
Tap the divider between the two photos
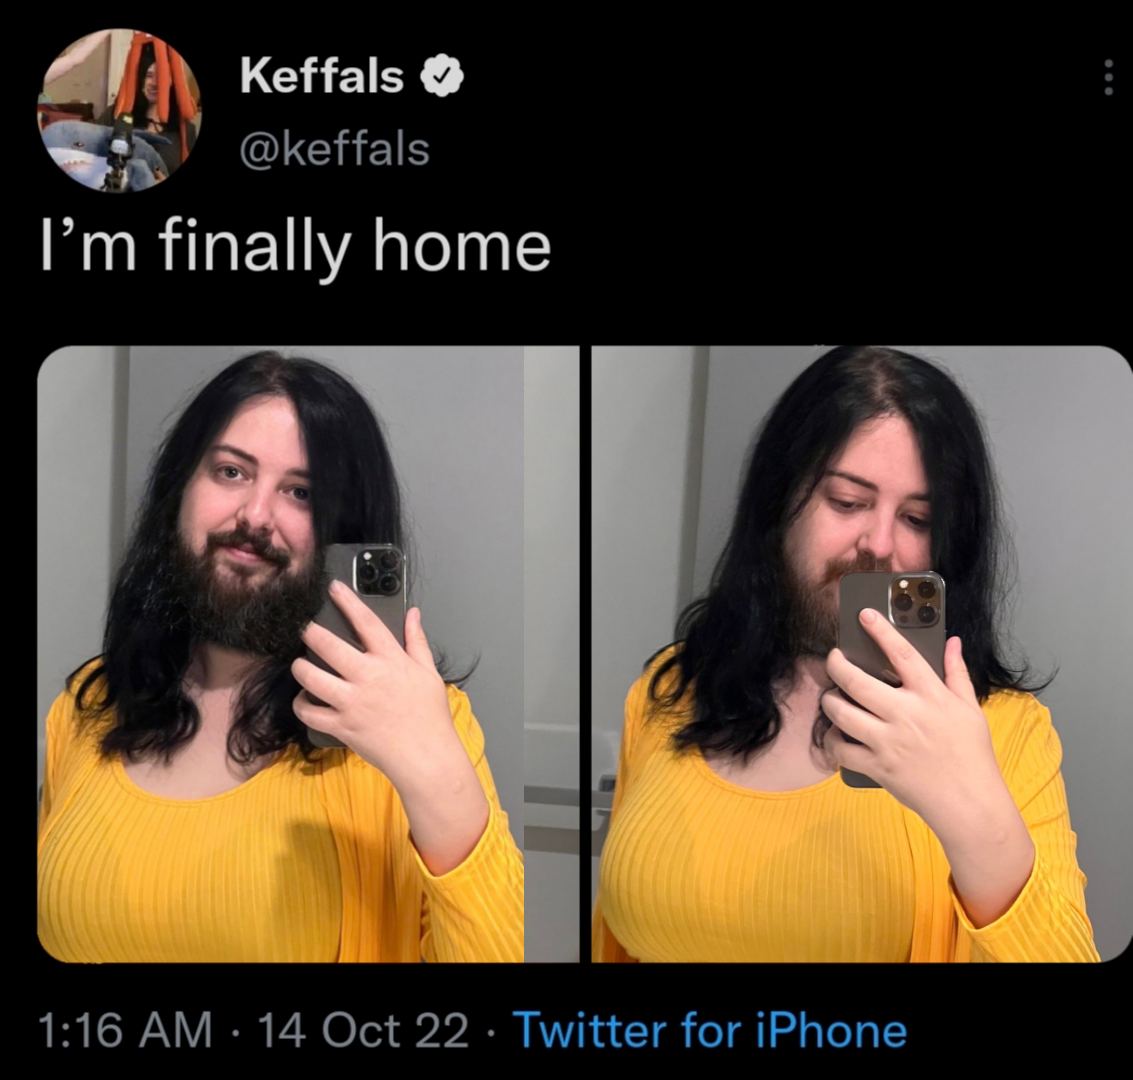(x=585, y=654)
